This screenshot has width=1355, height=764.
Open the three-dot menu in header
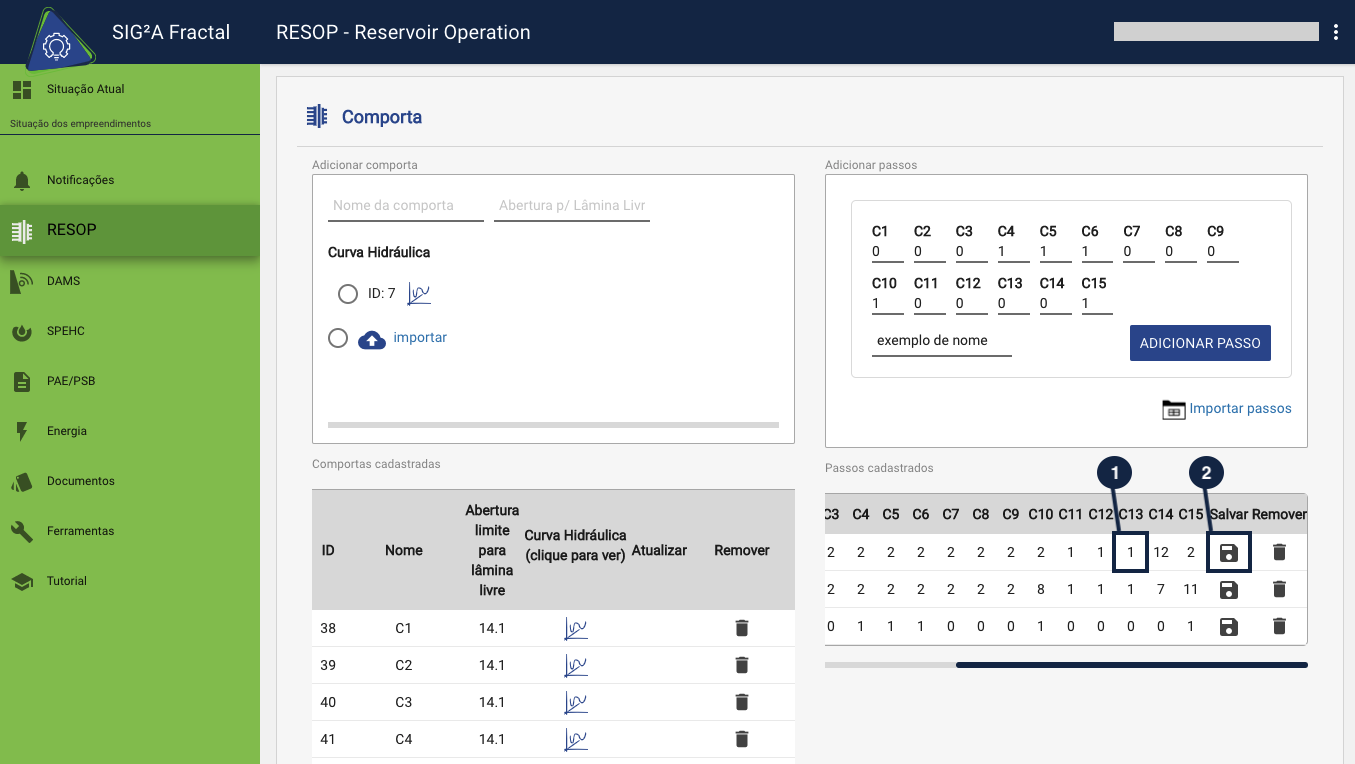1336,32
